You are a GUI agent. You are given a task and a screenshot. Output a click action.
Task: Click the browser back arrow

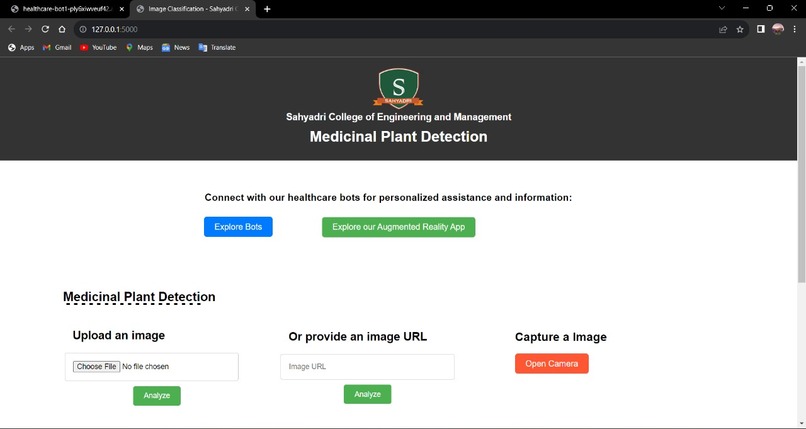coord(11,29)
